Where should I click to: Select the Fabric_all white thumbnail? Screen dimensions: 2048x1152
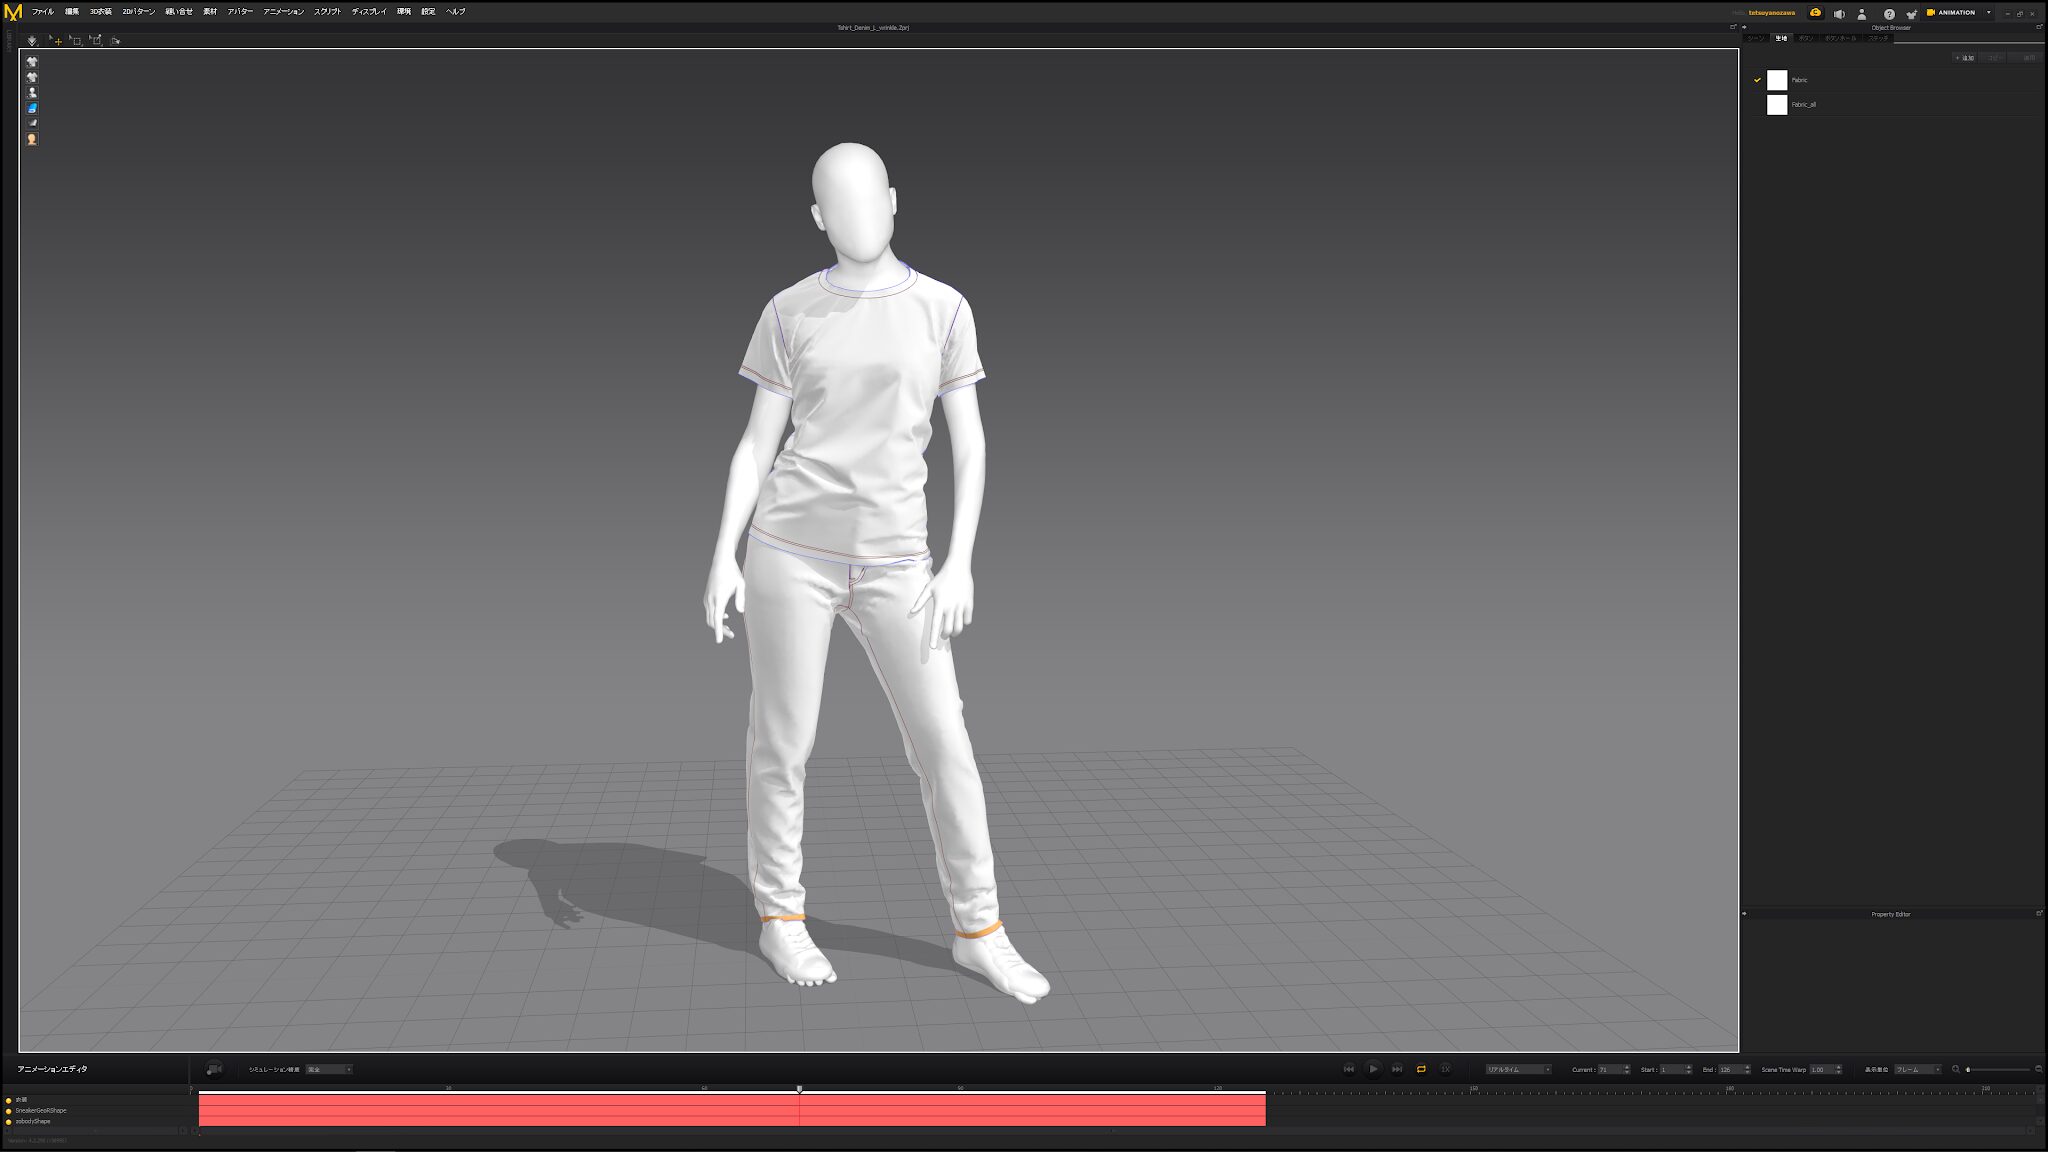1777,104
